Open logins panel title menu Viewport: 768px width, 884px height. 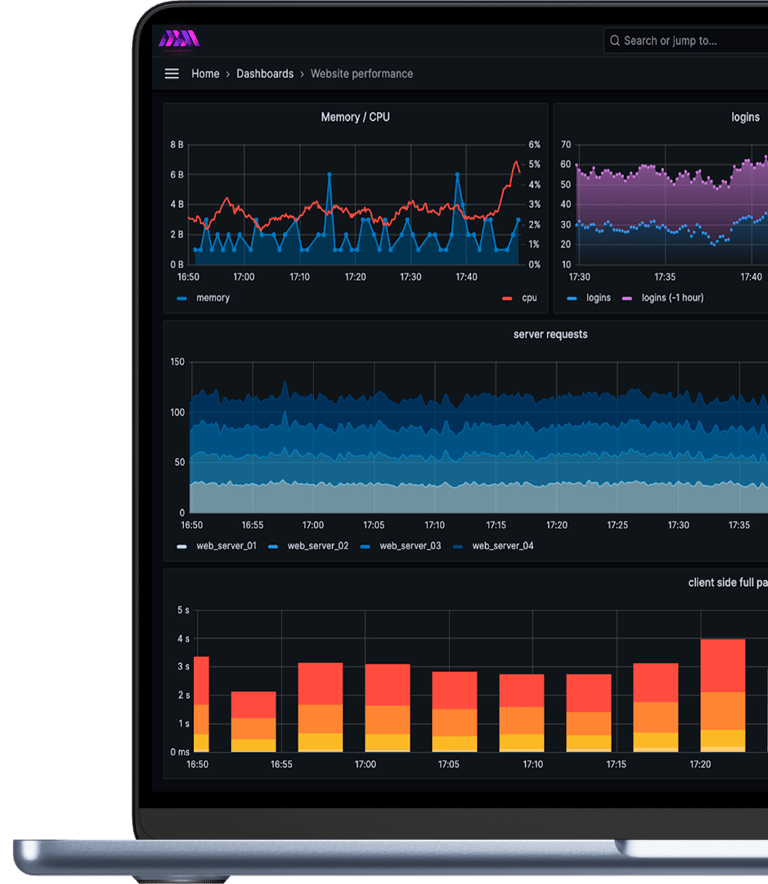[x=745, y=117]
